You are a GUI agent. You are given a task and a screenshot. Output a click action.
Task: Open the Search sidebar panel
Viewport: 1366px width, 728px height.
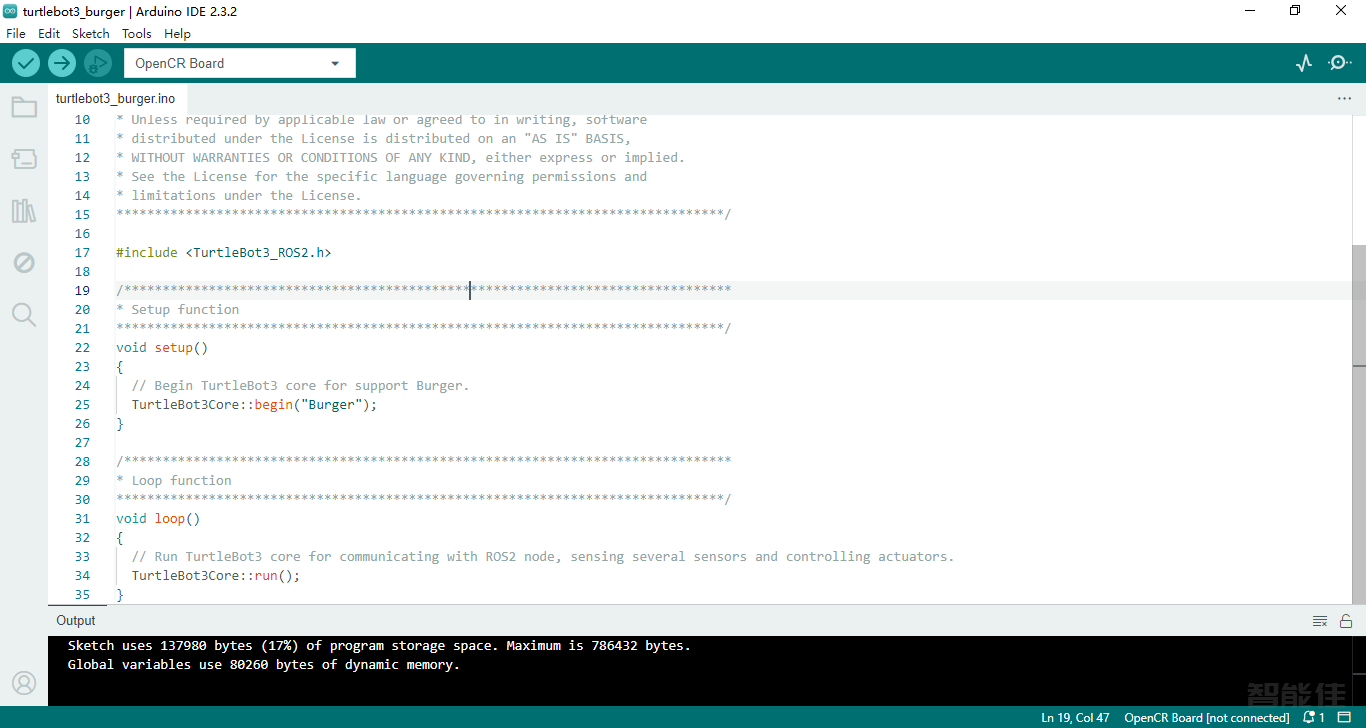[24, 314]
